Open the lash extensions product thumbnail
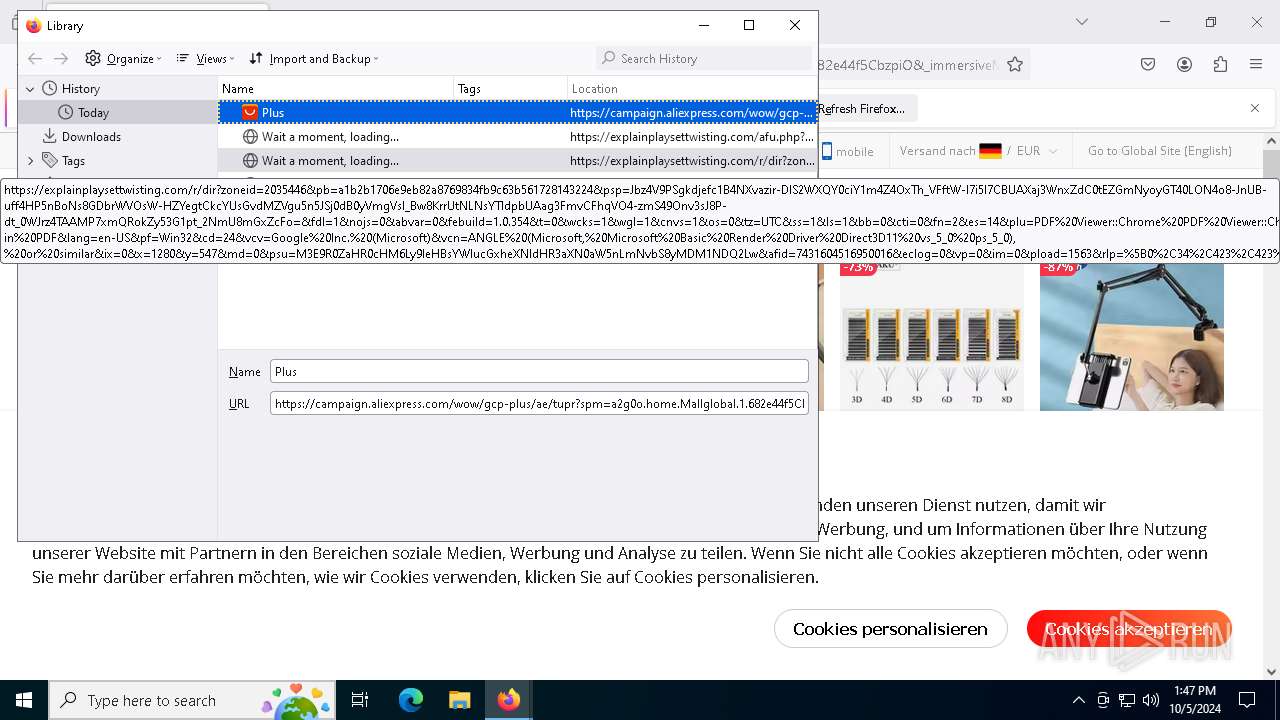 click(931, 336)
